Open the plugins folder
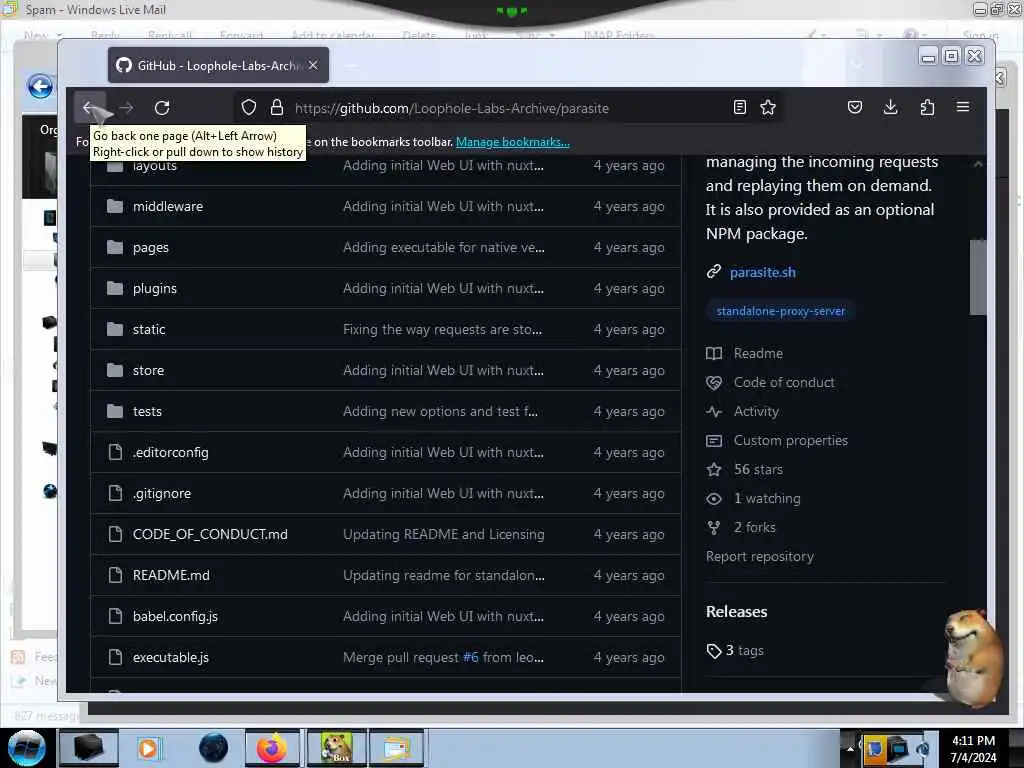 pos(155,289)
